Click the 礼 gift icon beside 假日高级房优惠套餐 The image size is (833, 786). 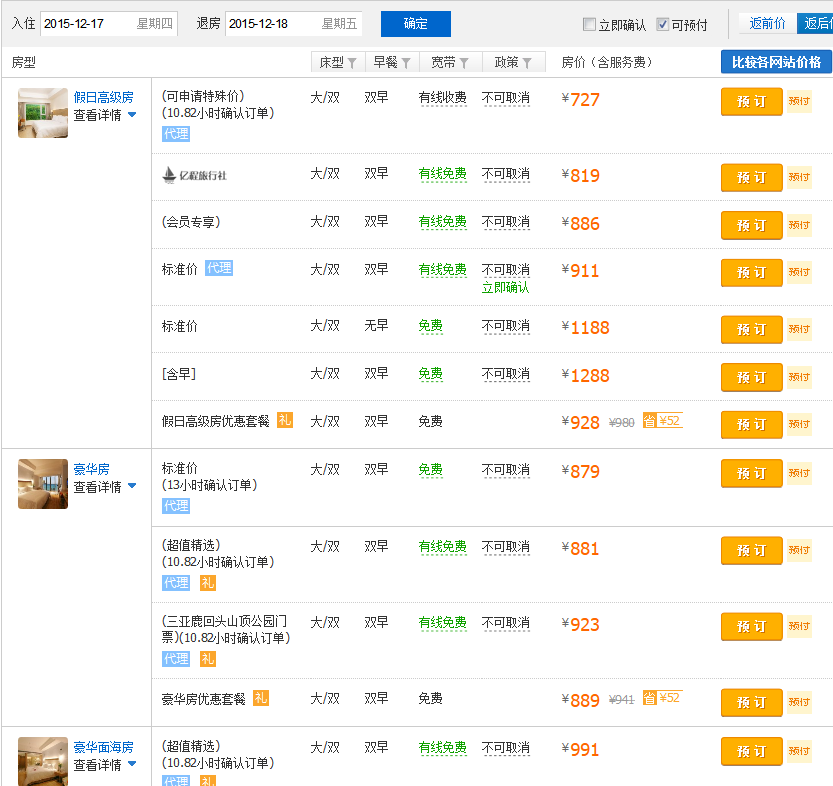[285, 421]
